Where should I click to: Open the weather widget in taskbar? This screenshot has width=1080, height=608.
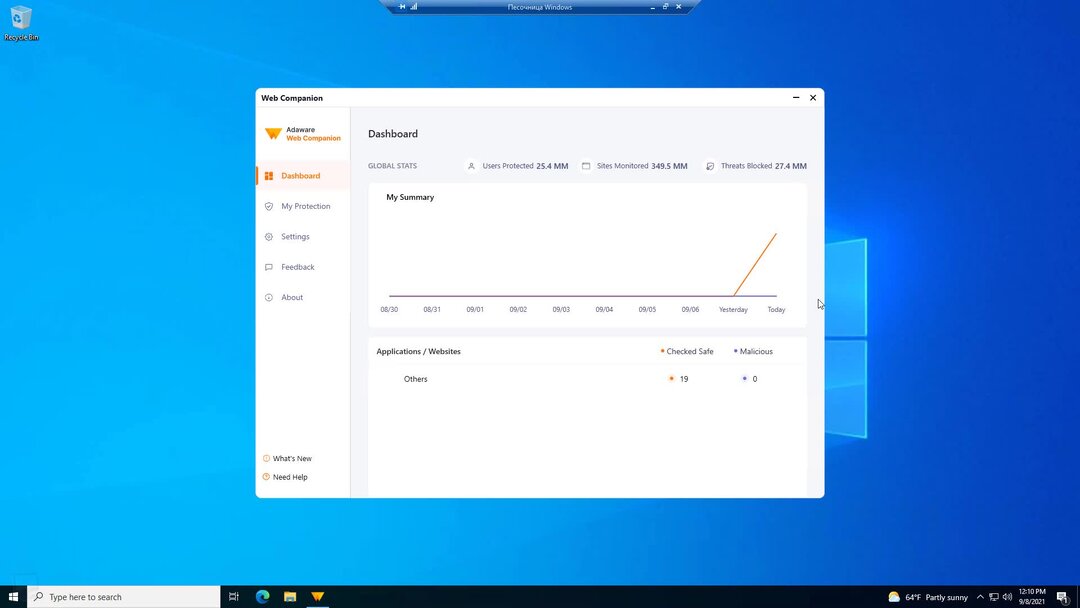tap(928, 597)
